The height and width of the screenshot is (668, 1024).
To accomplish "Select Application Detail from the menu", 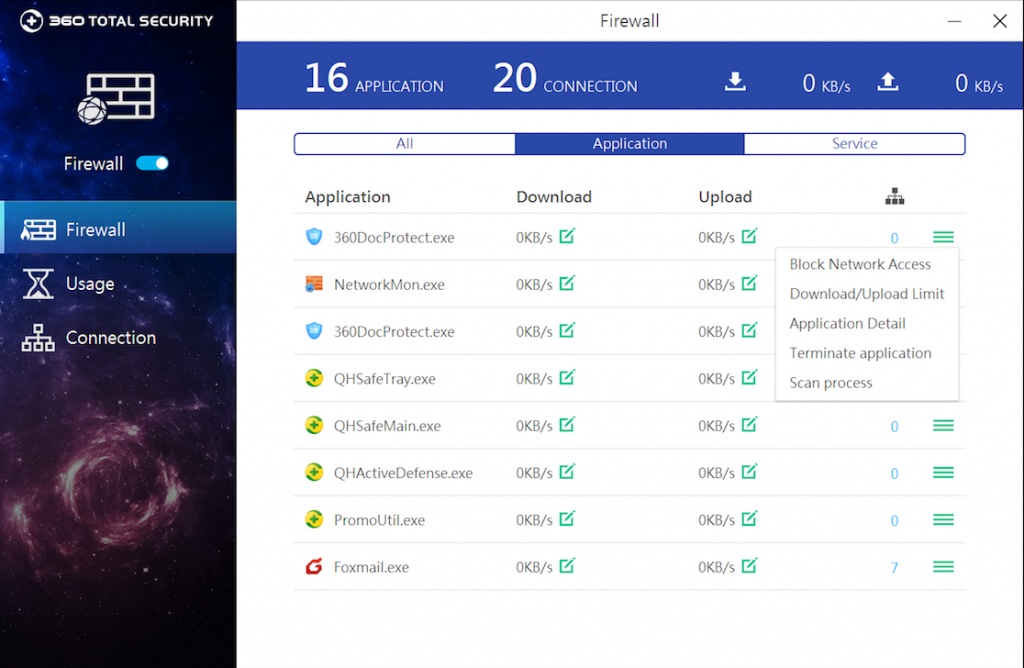I will [847, 323].
